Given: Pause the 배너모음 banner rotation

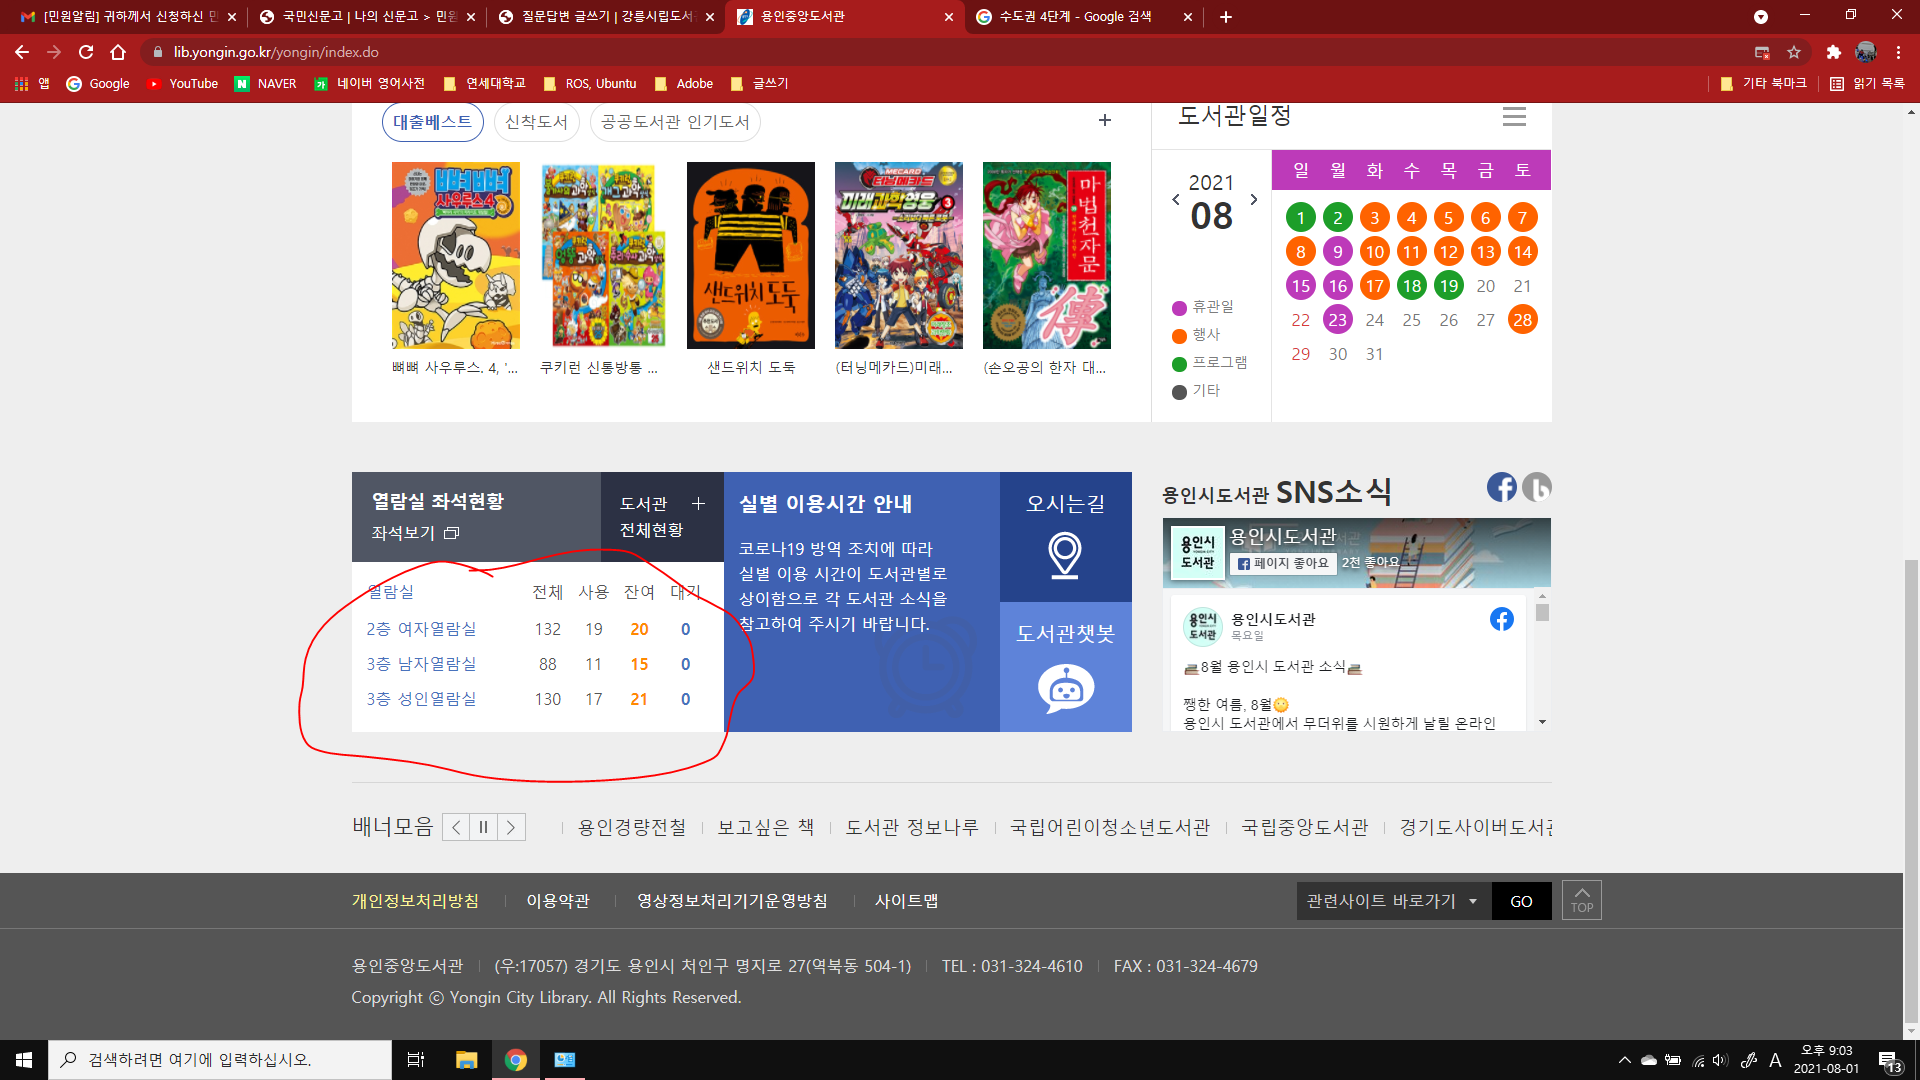Looking at the screenshot, I should point(484,827).
